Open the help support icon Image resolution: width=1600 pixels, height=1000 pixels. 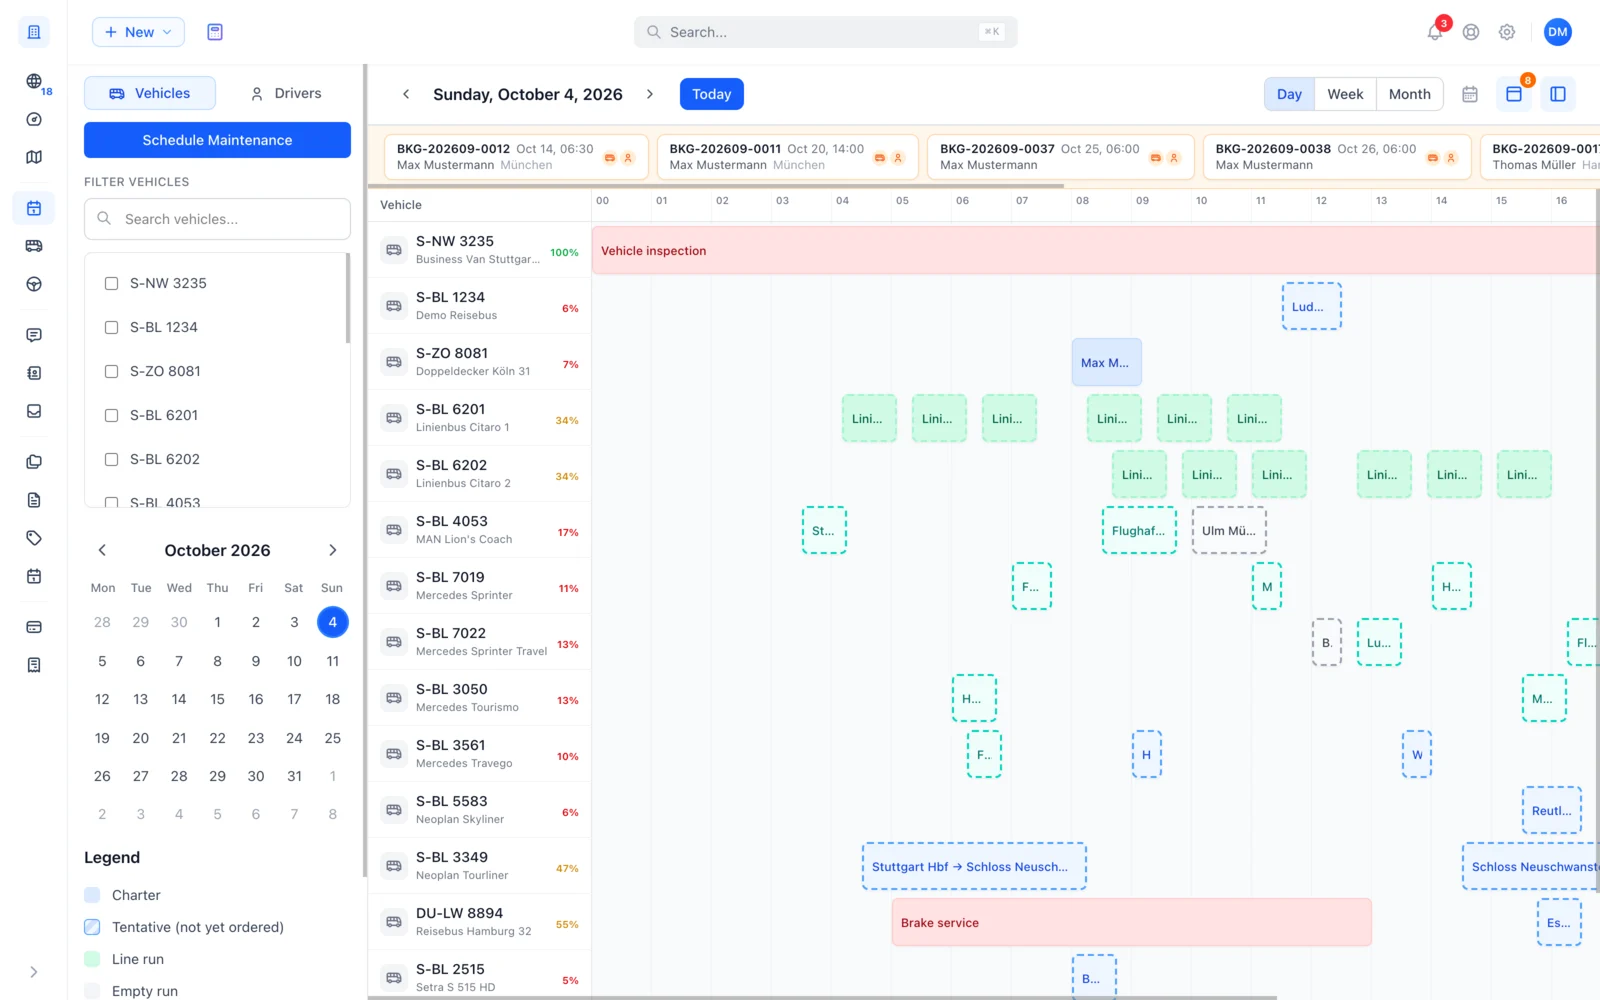click(1471, 32)
